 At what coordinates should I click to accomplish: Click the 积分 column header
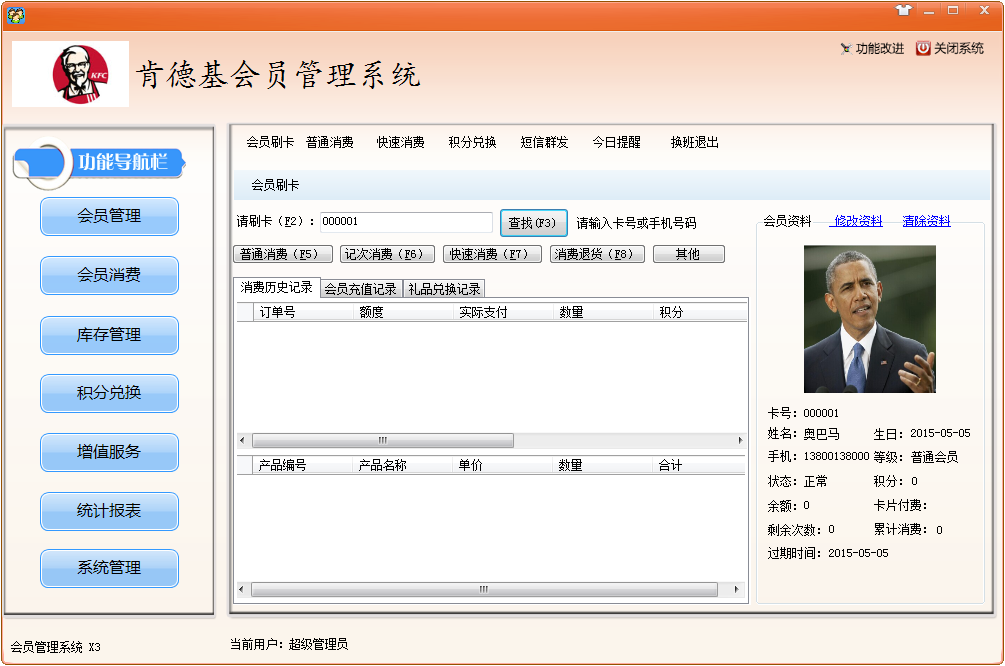pyautogui.click(x=700, y=312)
